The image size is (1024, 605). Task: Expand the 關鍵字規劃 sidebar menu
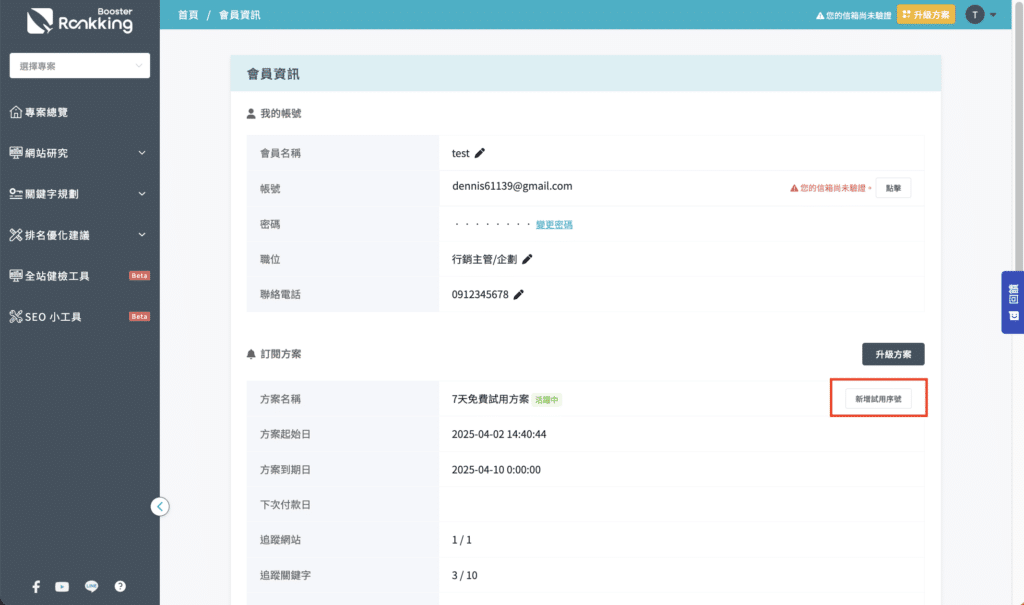[80, 194]
